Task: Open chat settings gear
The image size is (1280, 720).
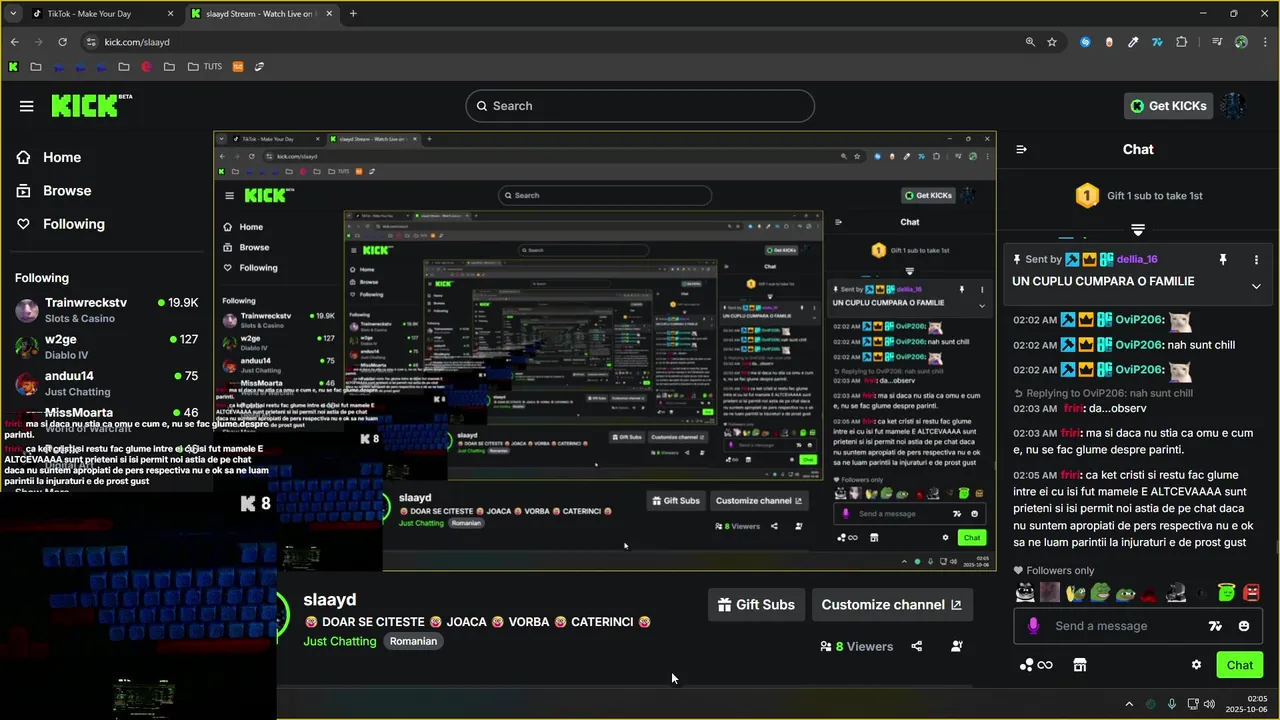Action: 1196,665
